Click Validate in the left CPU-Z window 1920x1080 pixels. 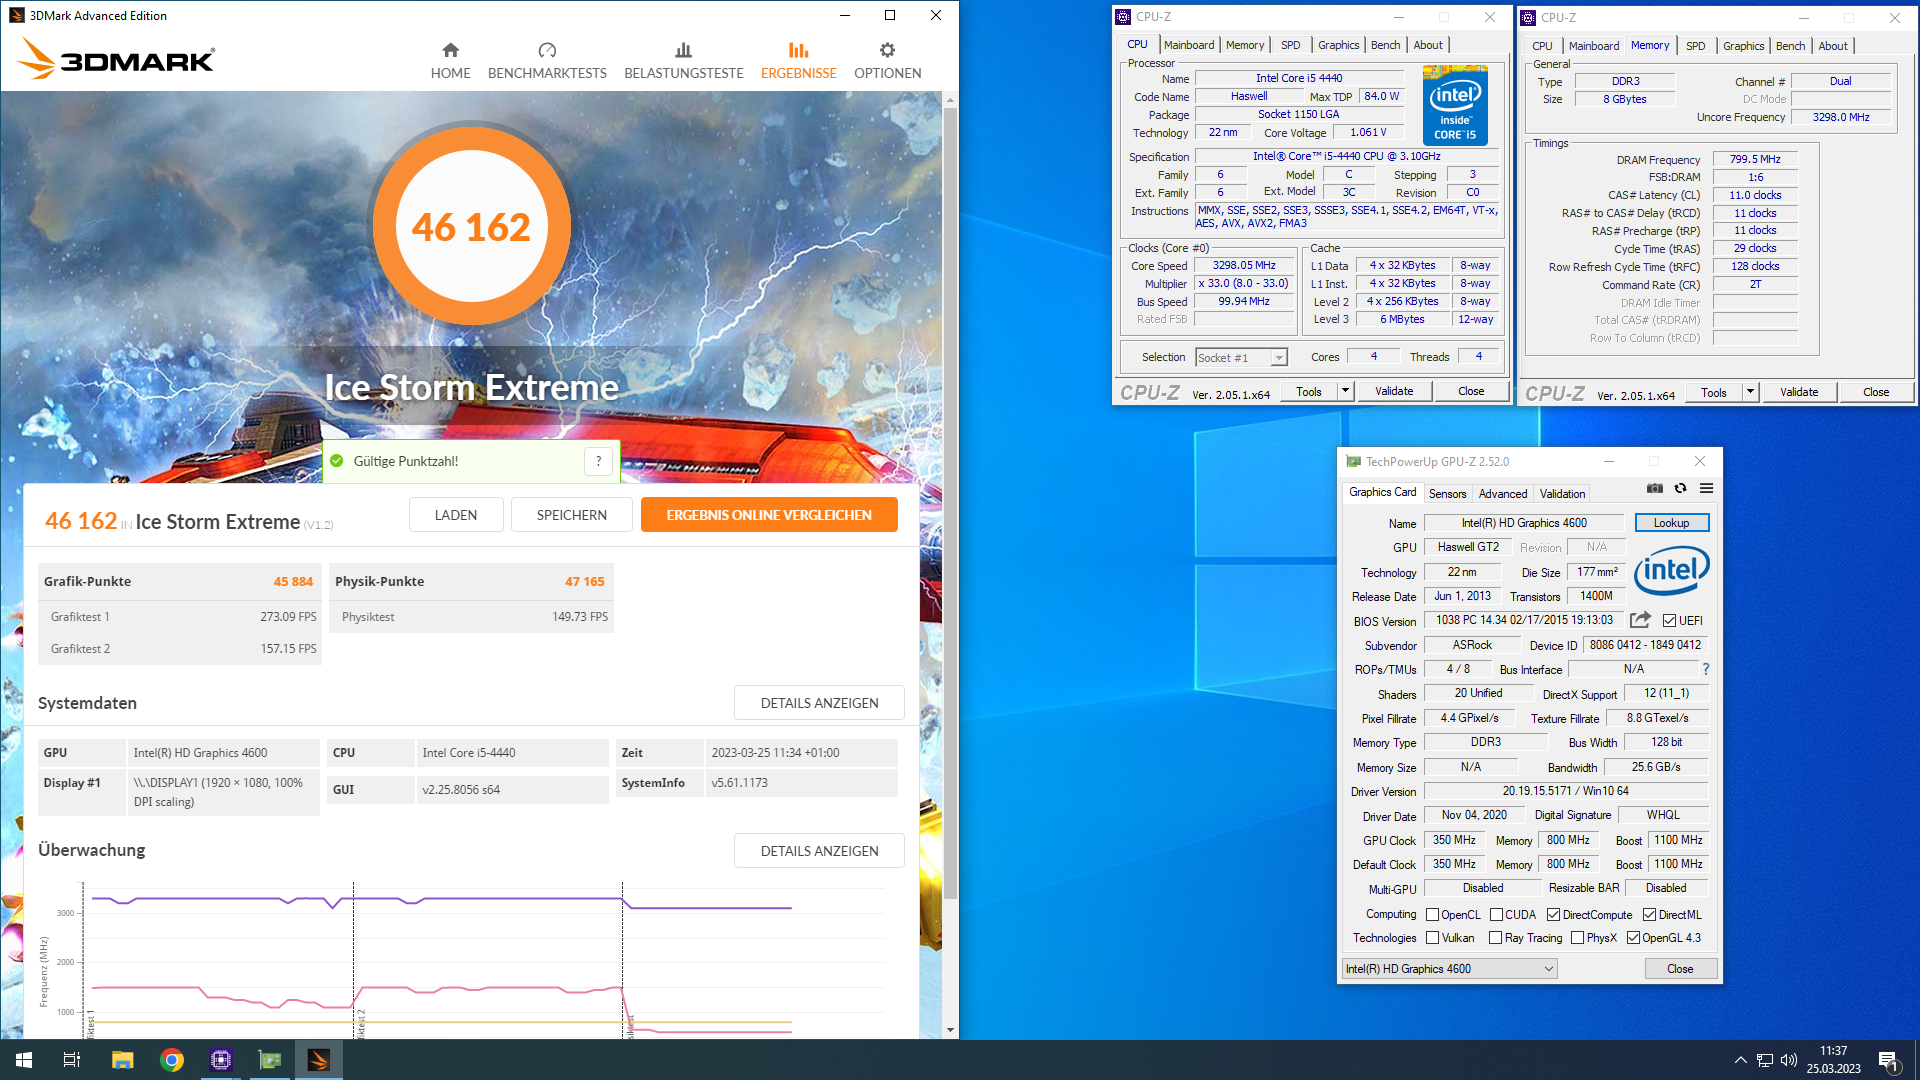[1394, 391]
